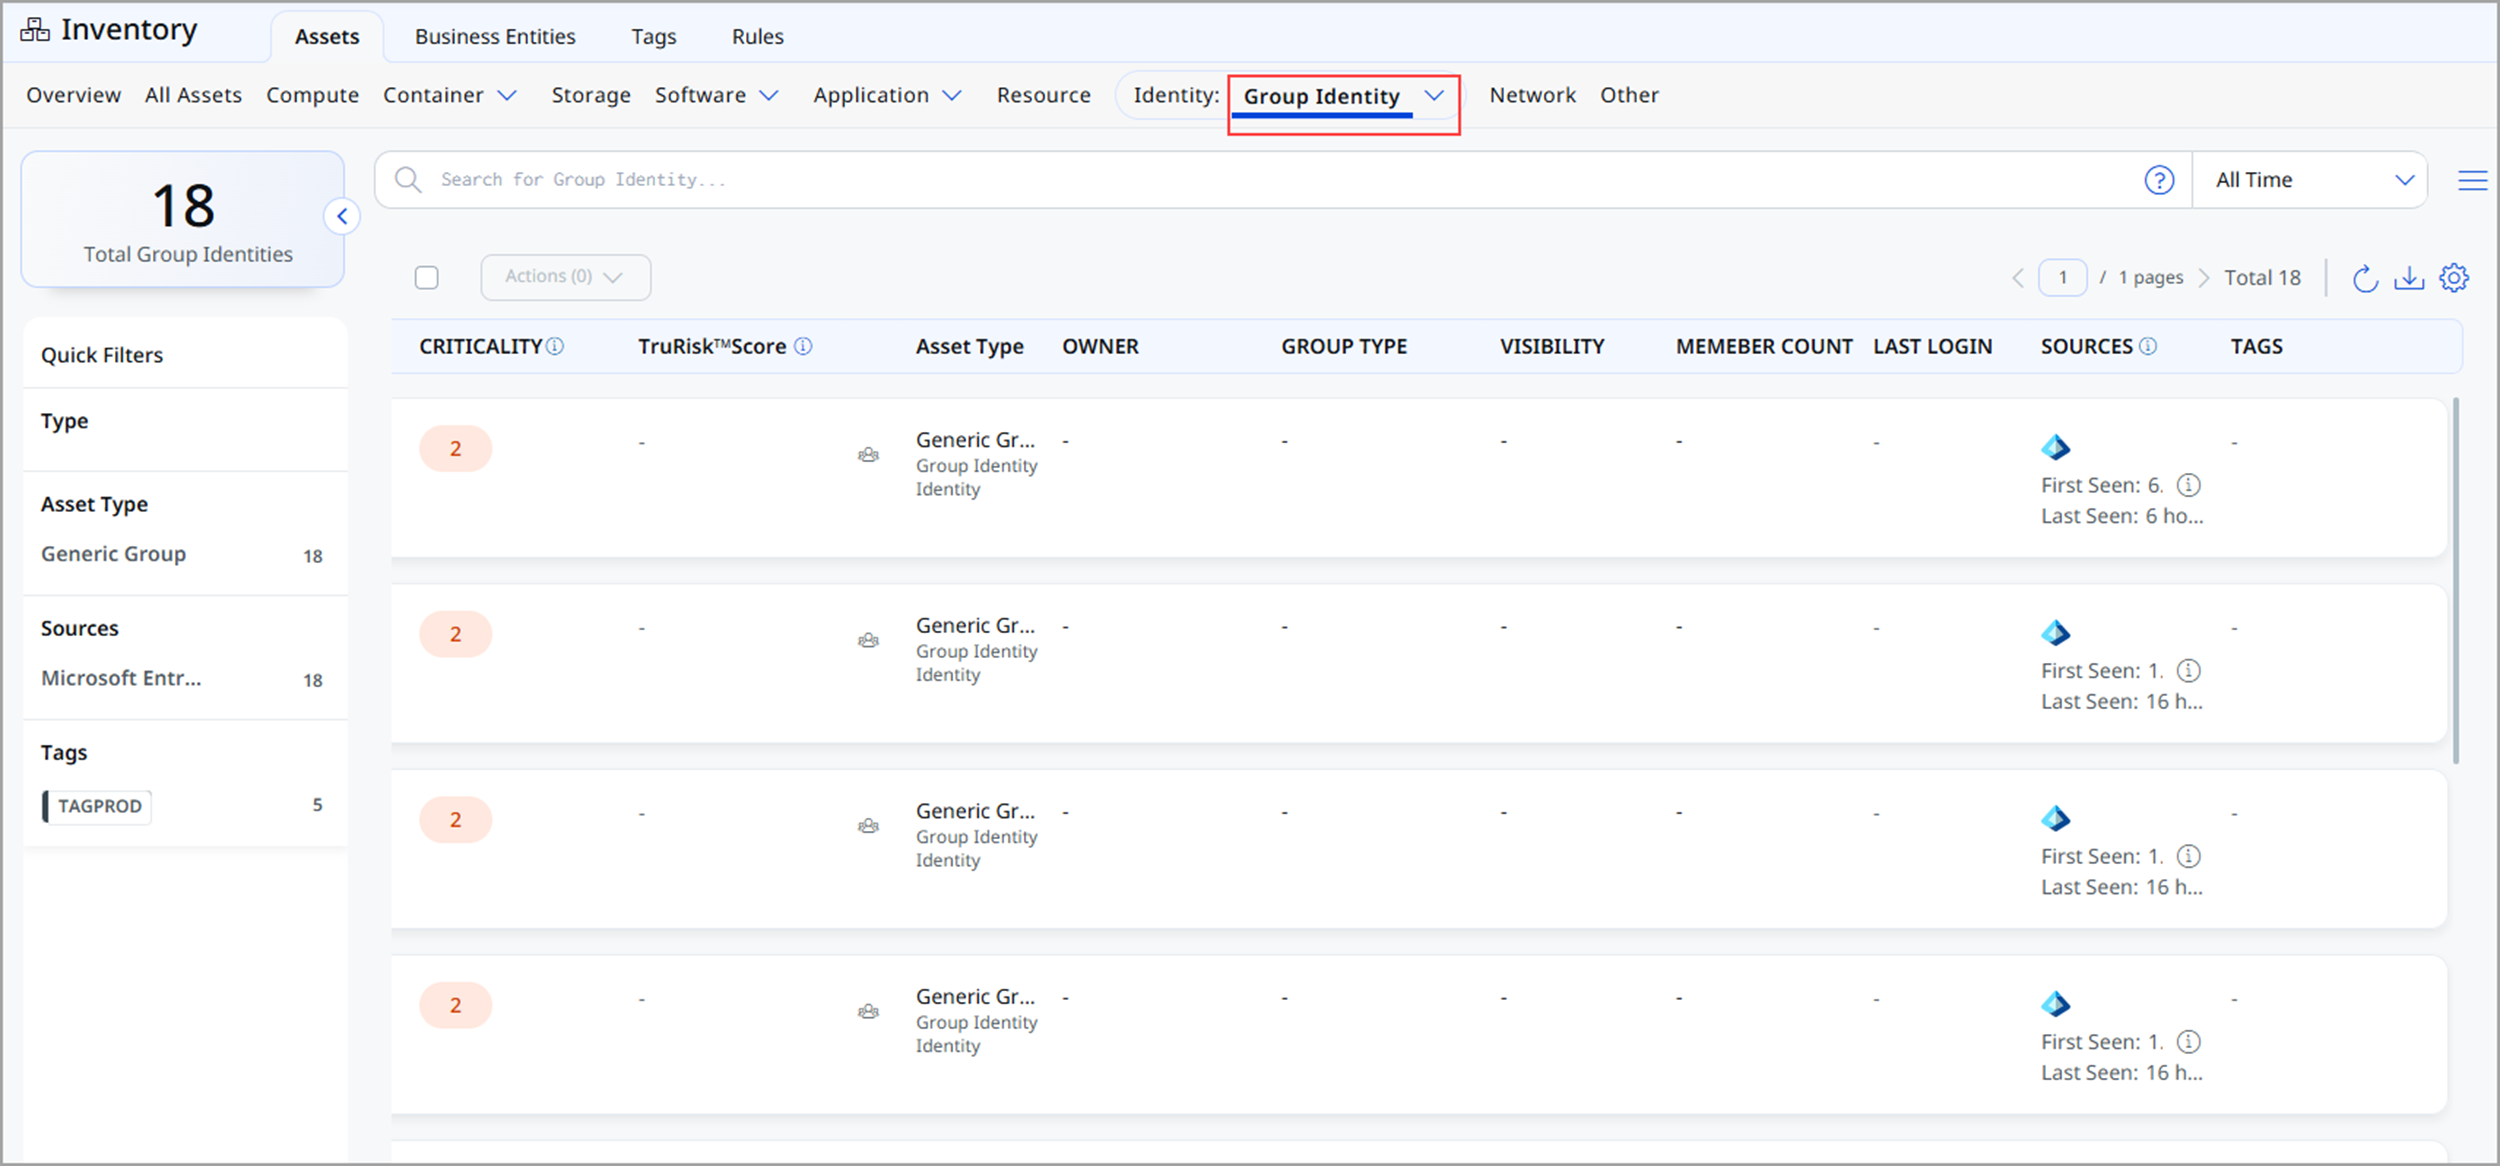Filter by Generic Group asset type
2500x1166 pixels.
pyautogui.click(x=114, y=554)
